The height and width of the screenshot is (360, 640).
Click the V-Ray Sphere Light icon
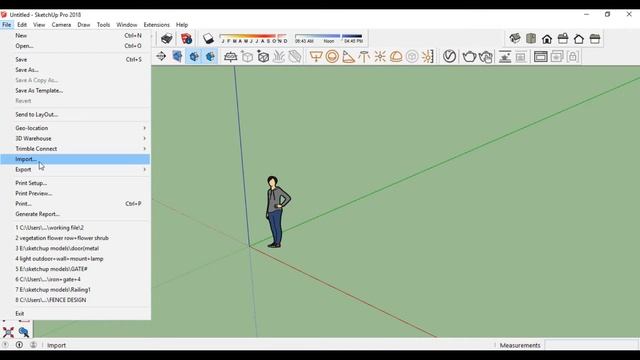coord(332,56)
